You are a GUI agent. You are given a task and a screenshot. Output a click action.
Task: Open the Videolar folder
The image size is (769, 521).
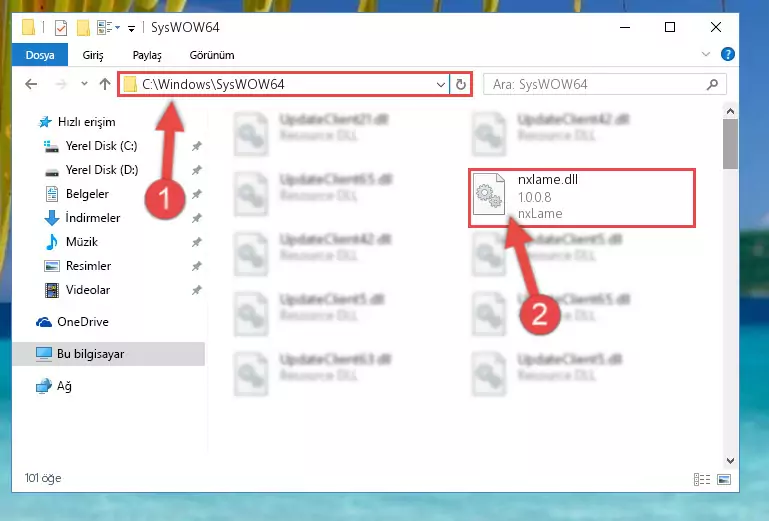(88, 290)
